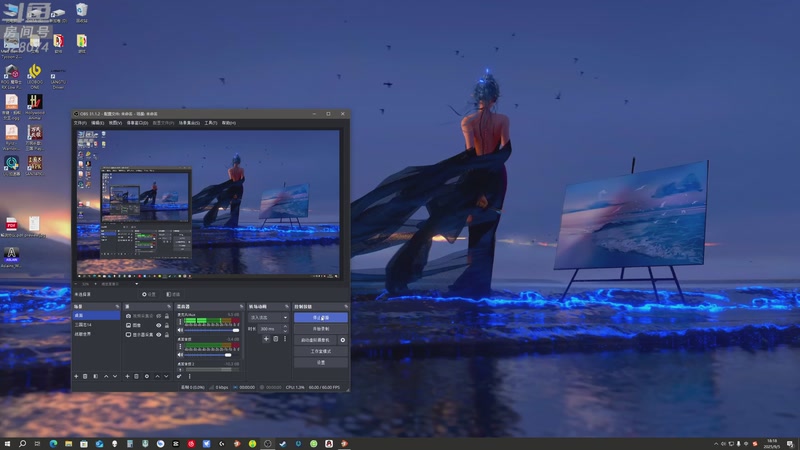This screenshot has height=450, width=800.
Task: Open the virtual camera settings gear
Action: click(343, 340)
